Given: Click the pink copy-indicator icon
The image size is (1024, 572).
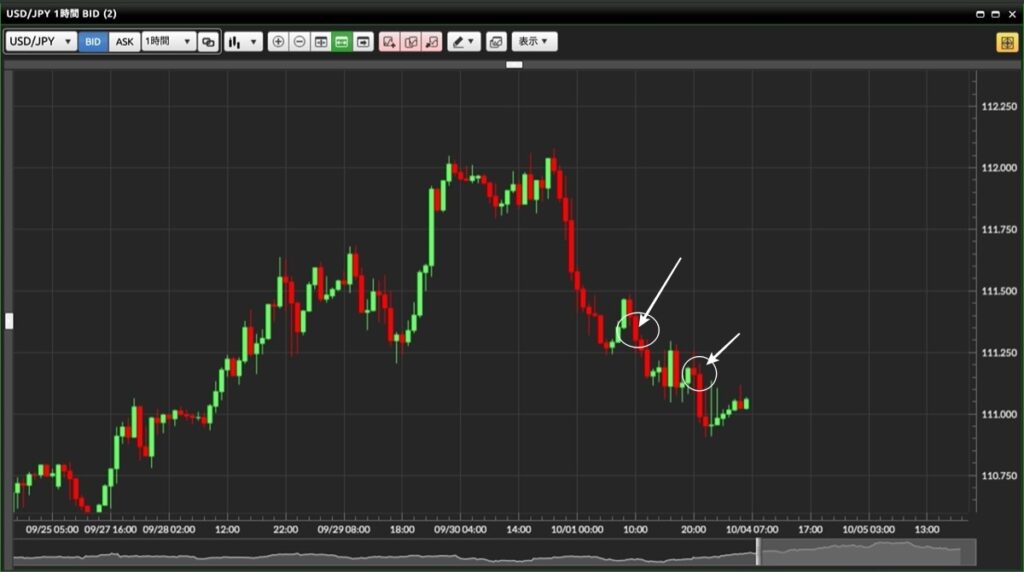Looking at the screenshot, I should click(411, 42).
